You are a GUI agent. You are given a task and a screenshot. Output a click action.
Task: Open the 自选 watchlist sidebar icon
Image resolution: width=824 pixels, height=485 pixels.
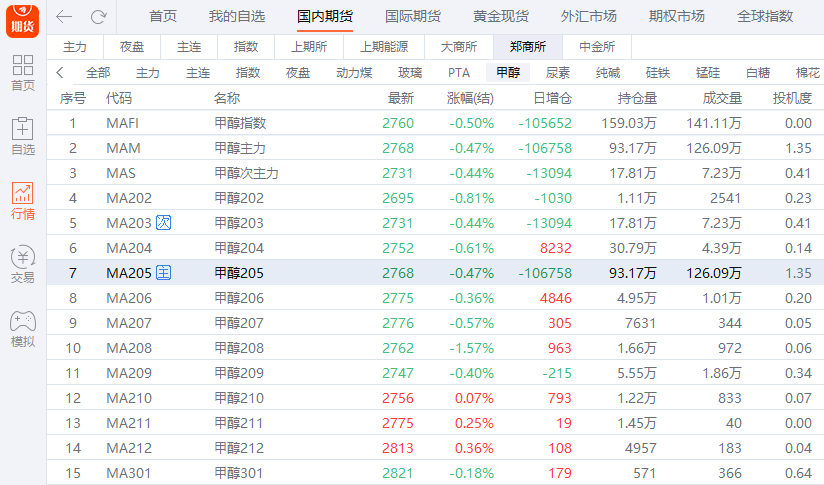[22, 137]
